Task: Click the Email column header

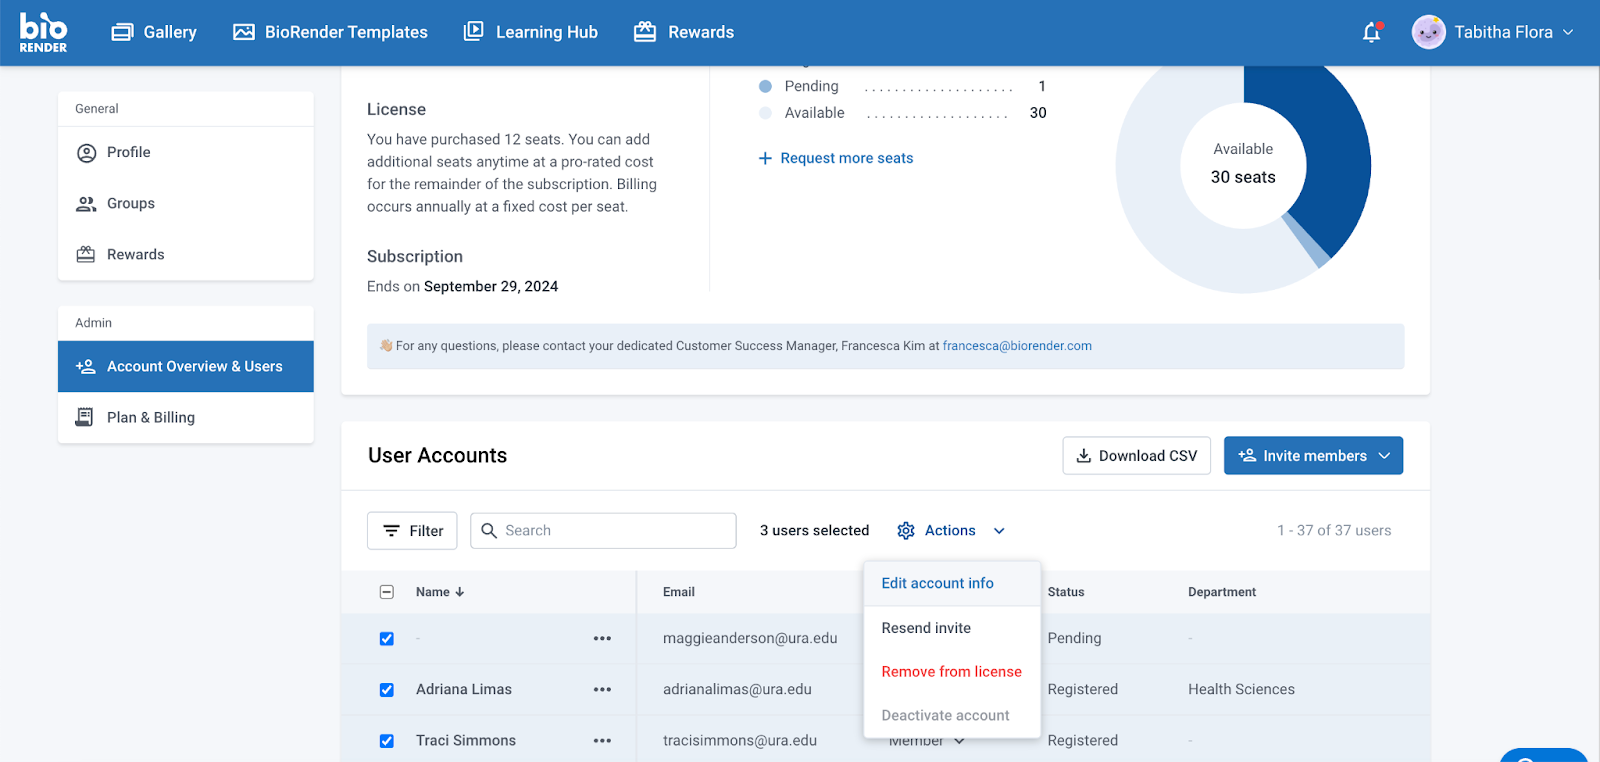Action: point(679,592)
